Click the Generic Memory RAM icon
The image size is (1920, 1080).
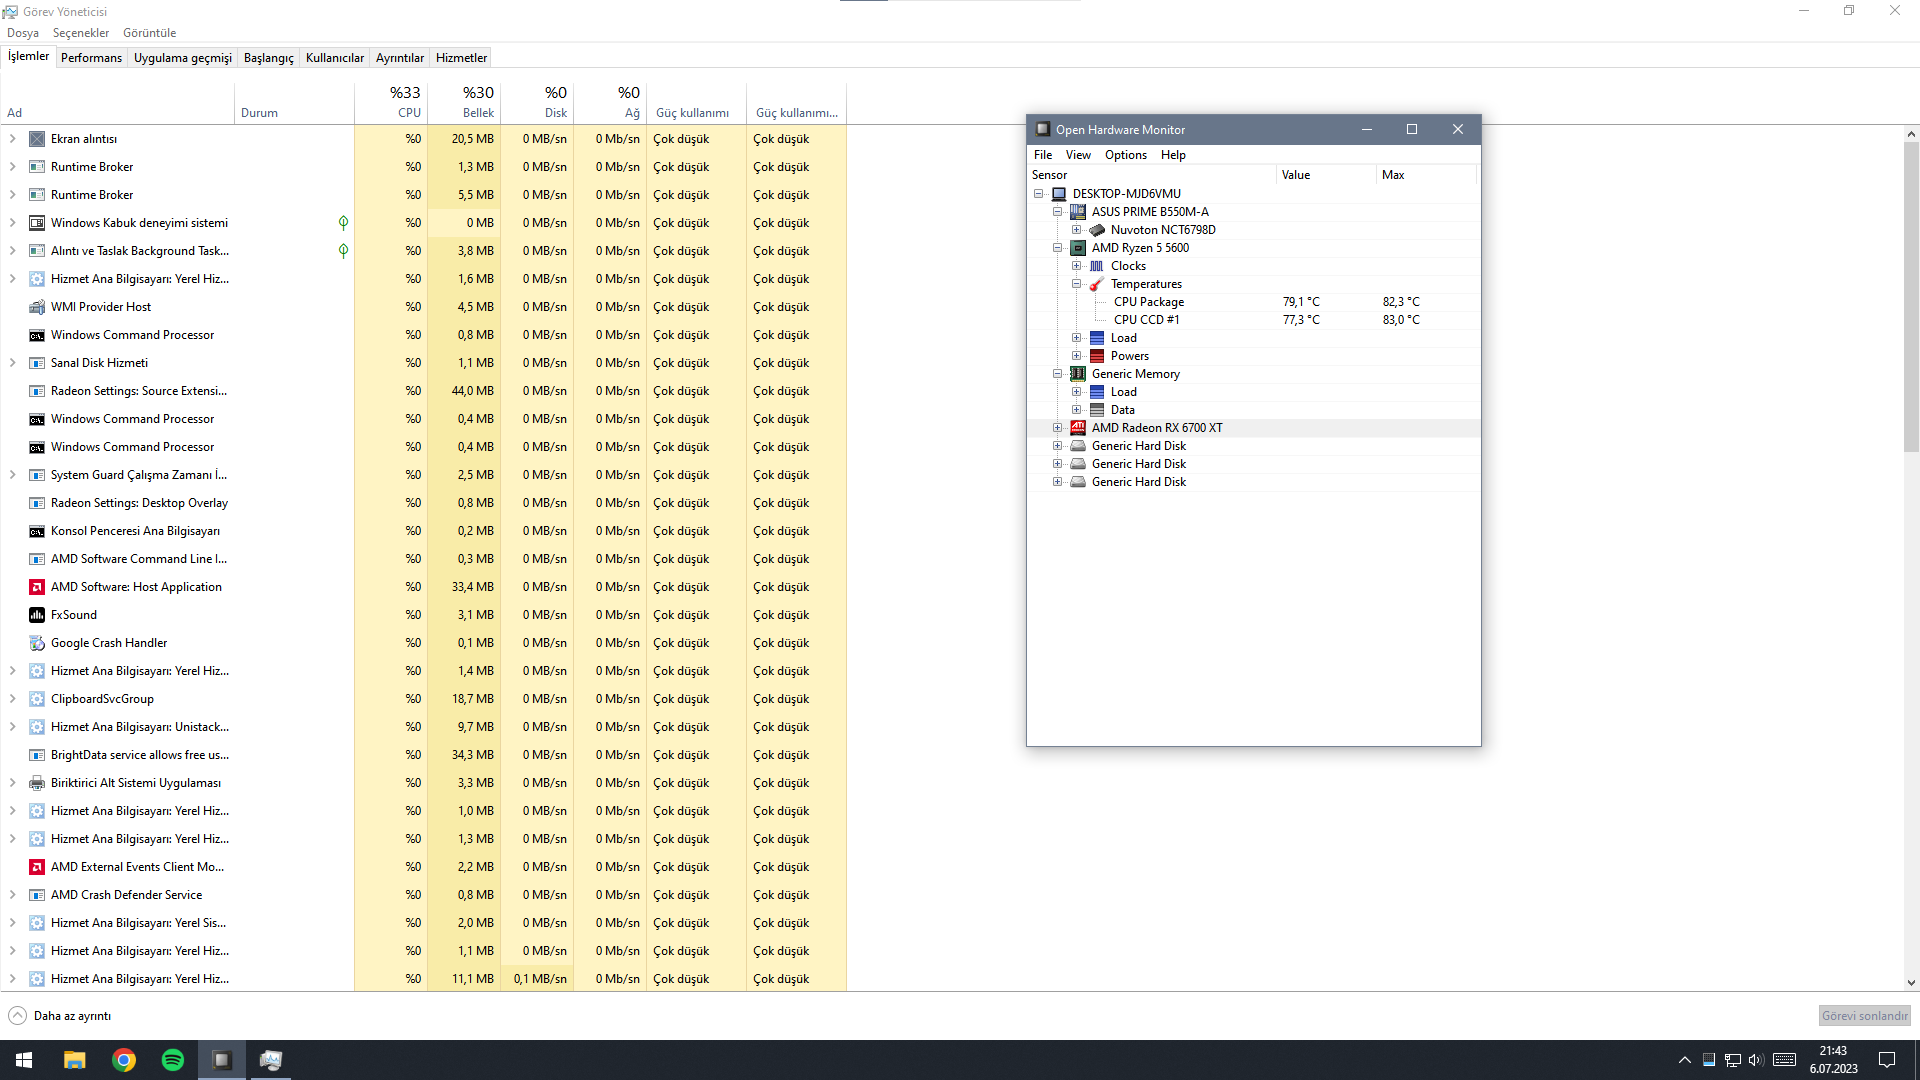tap(1078, 374)
